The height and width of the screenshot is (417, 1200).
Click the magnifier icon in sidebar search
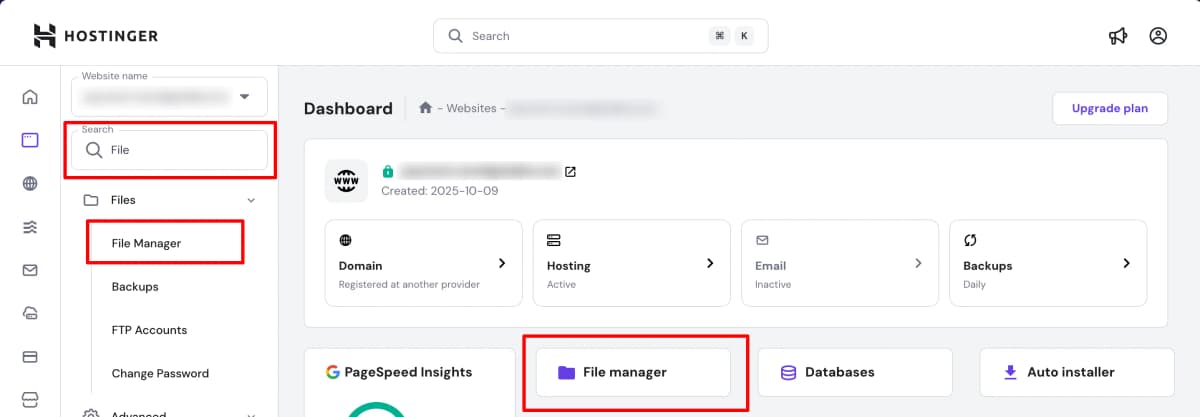94,150
